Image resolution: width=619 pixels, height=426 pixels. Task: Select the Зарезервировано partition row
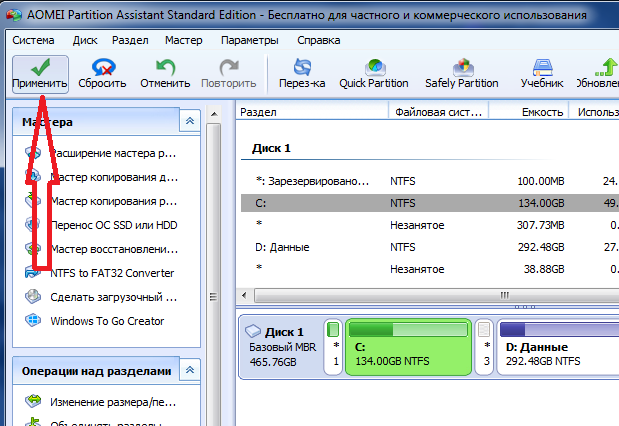point(430,181)
